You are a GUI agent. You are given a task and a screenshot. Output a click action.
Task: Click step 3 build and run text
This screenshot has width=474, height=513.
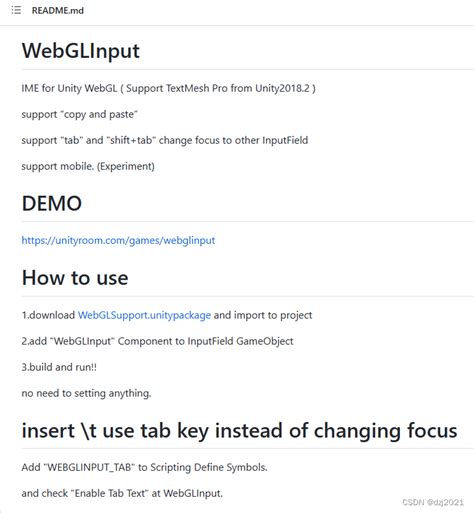pyautogui.click(x=59, y=367)
